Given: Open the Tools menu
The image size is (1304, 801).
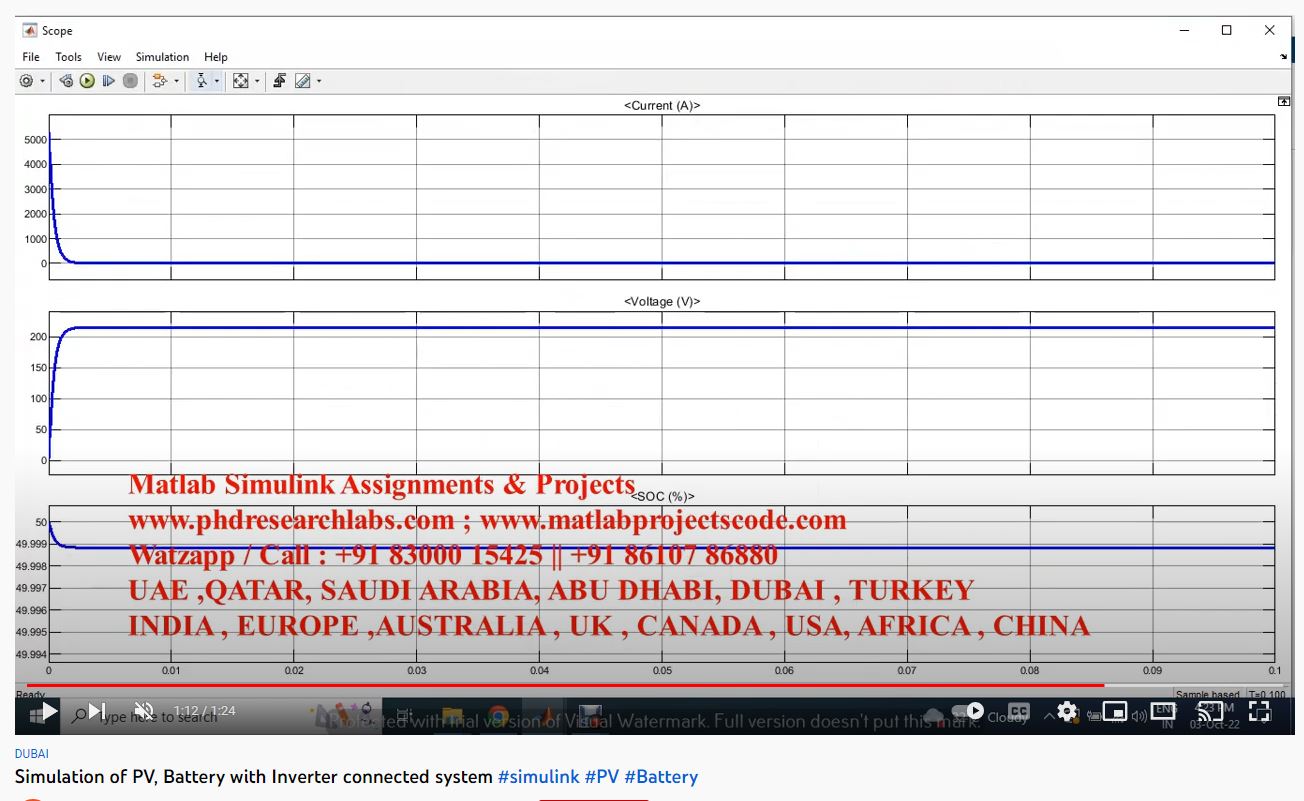Looking at the screenshot, I should coord(68,57).
